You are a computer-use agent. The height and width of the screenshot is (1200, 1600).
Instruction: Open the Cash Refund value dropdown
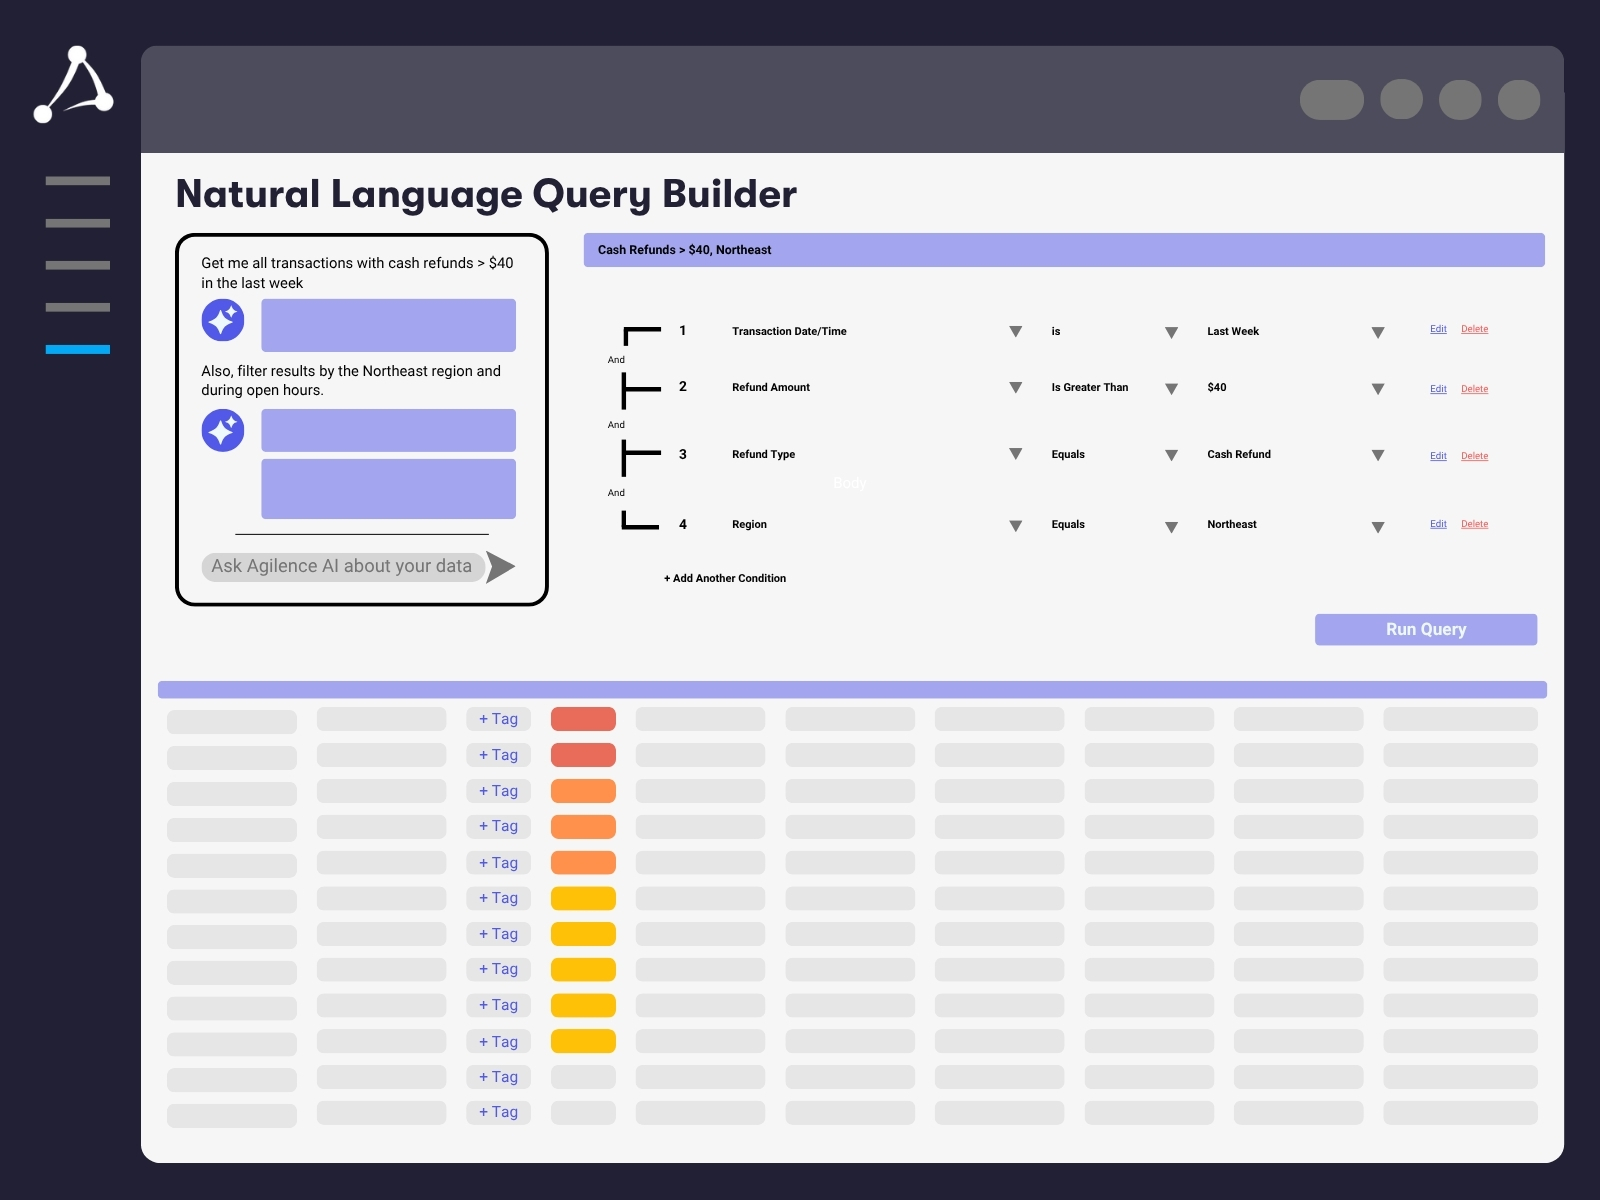[x=1377, y=456]
